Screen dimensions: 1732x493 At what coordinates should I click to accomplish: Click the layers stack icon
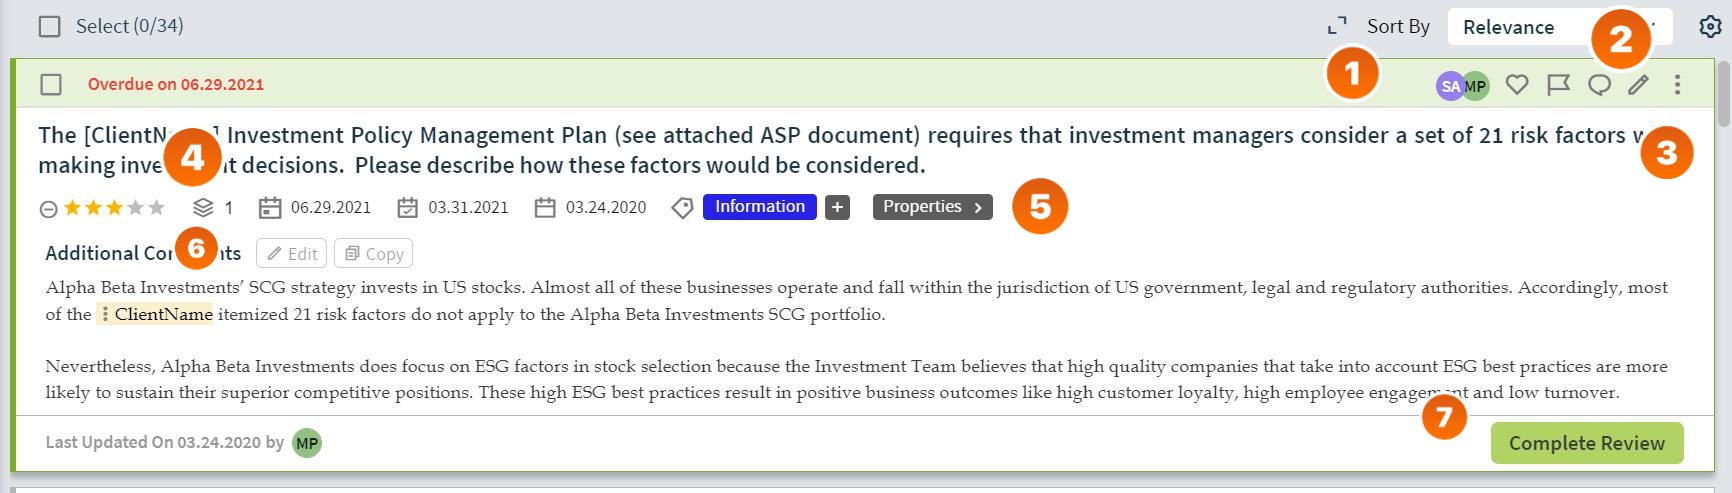pyautogui.click(x=203, y=208)
